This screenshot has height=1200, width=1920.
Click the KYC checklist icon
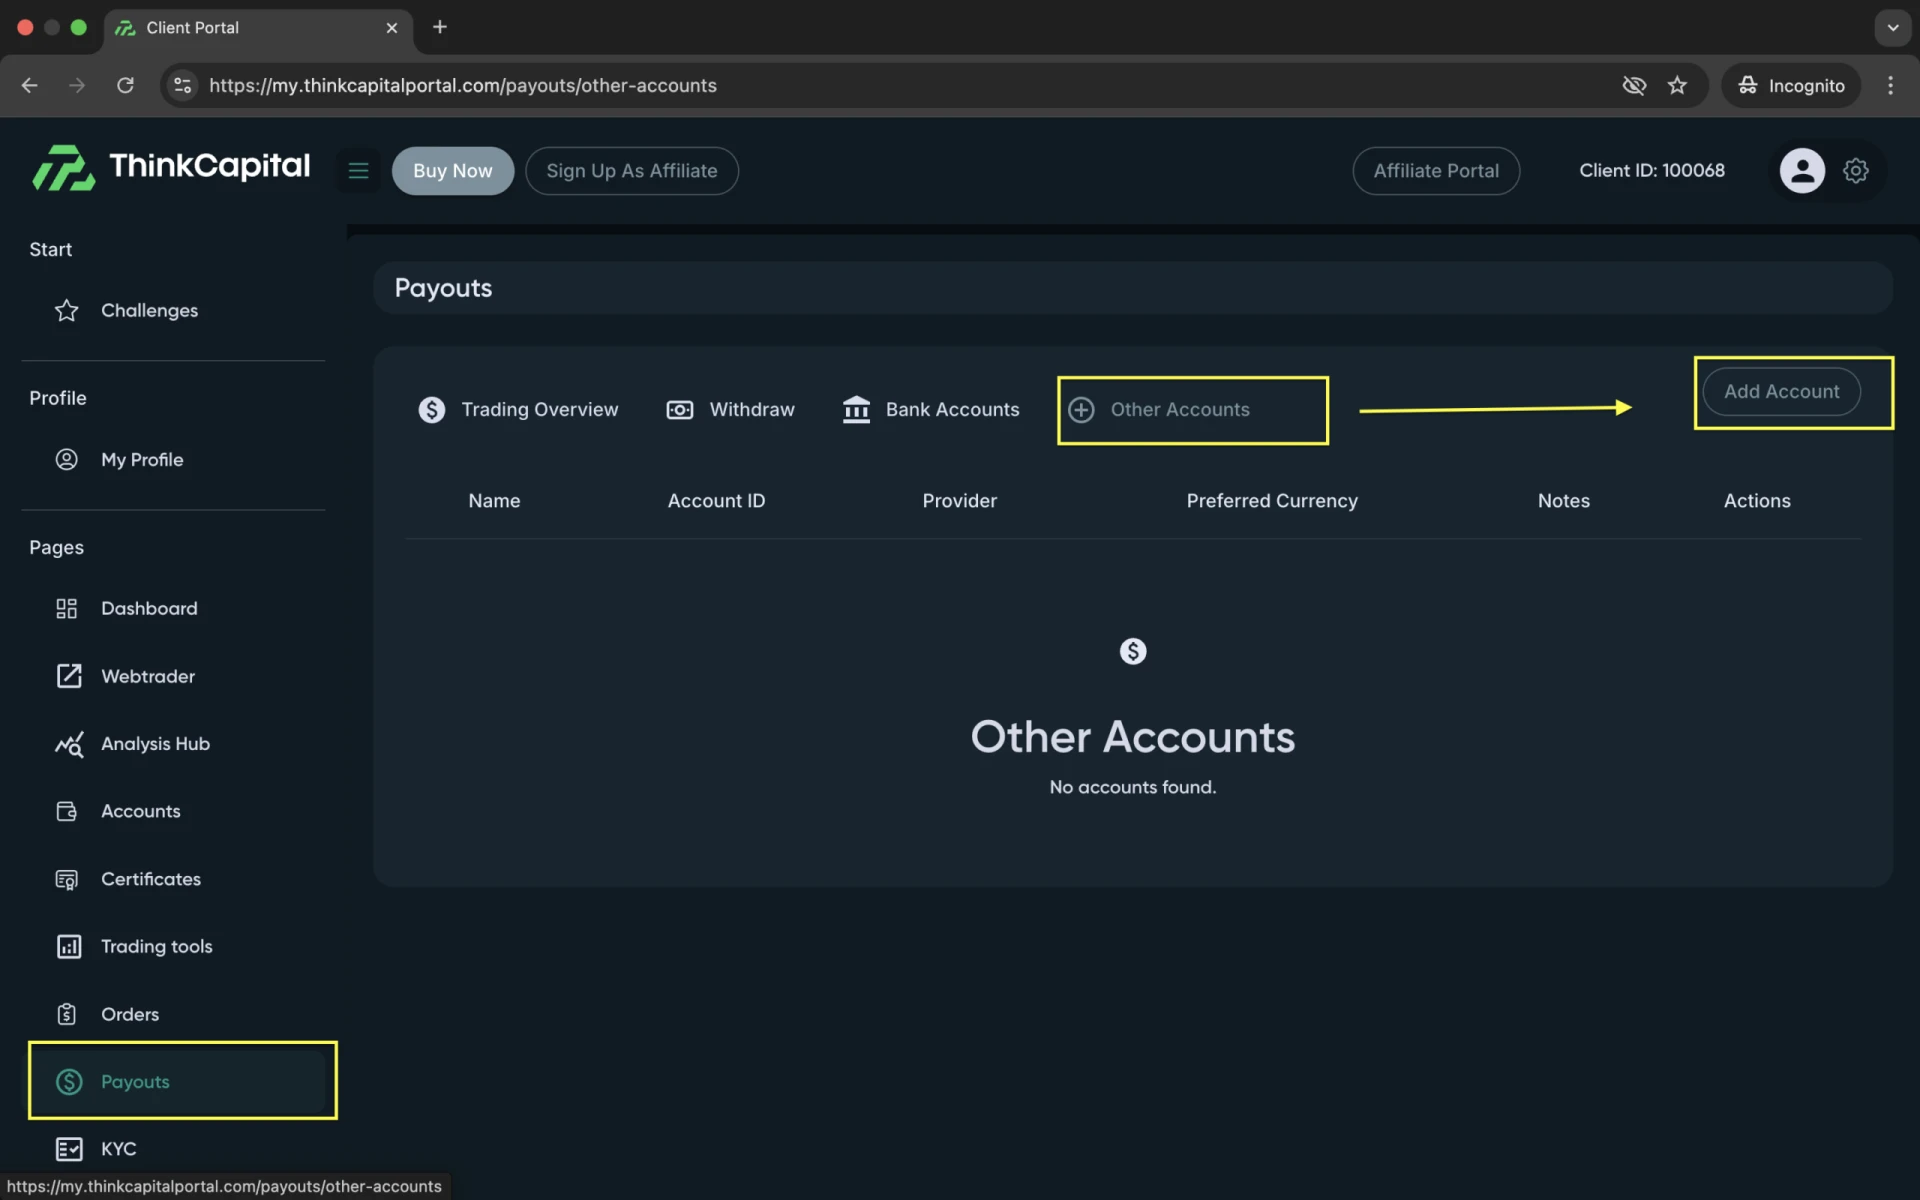68,1149
